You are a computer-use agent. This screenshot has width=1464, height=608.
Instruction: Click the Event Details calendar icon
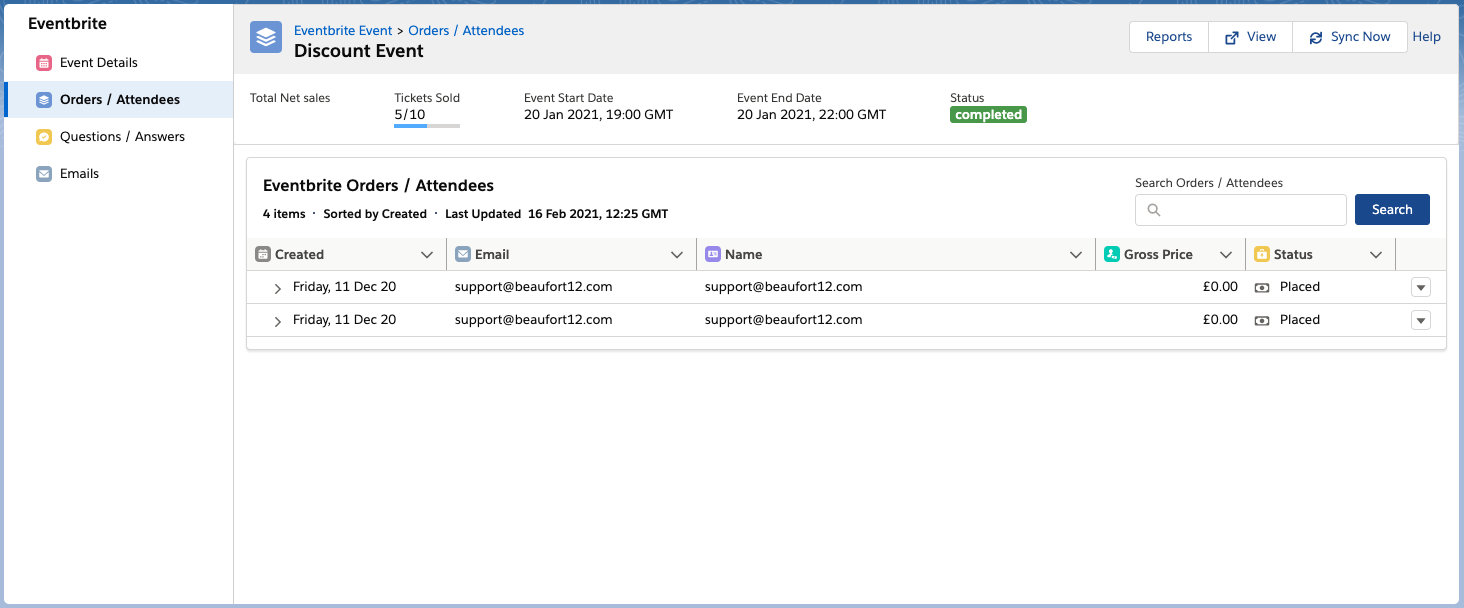(44, 63)
